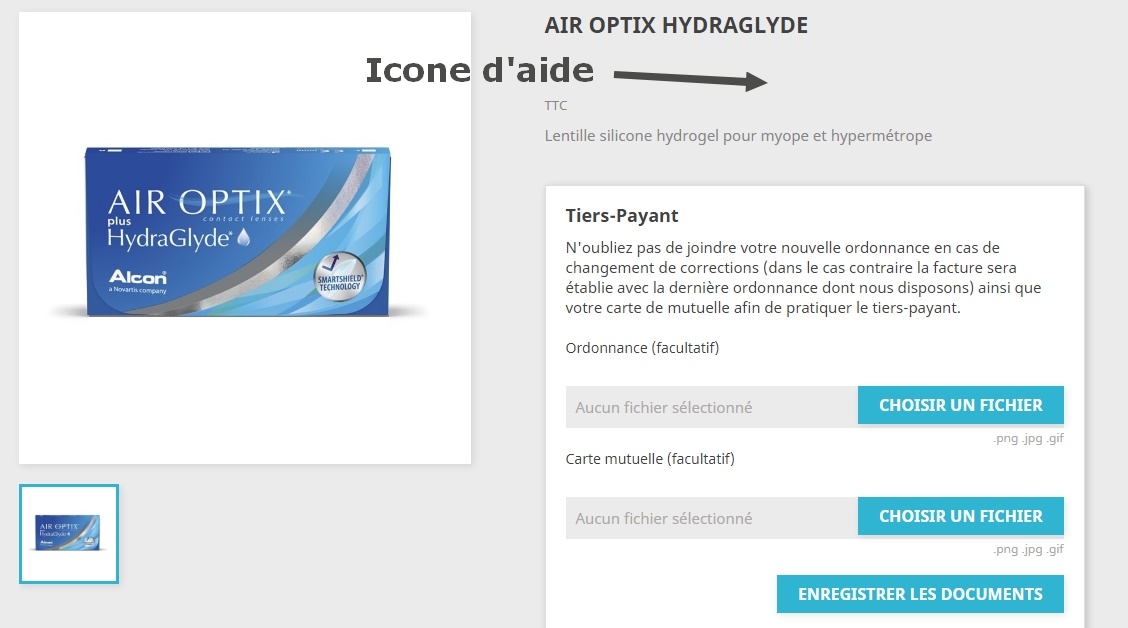Click the Lentille silicone hydrogel description
This screenshot has height=628, width=1128.
click(738, 136)
